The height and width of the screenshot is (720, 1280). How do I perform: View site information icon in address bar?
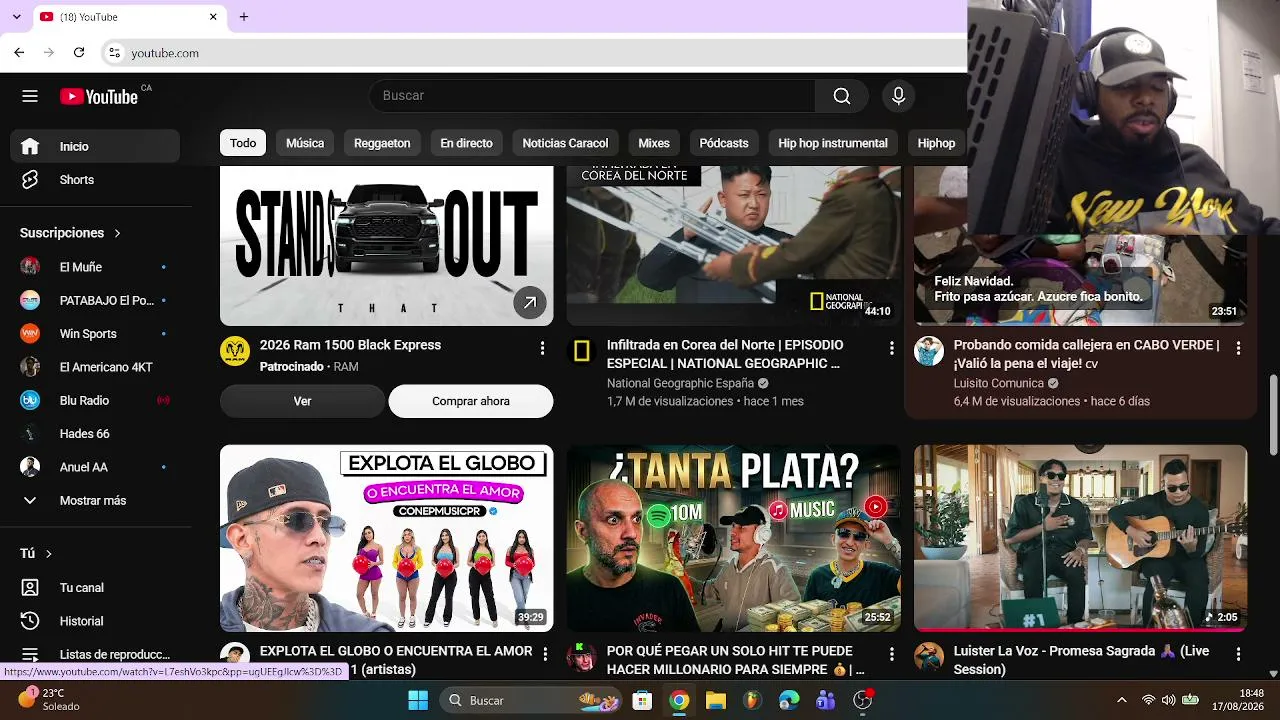(x=114, y=52)
